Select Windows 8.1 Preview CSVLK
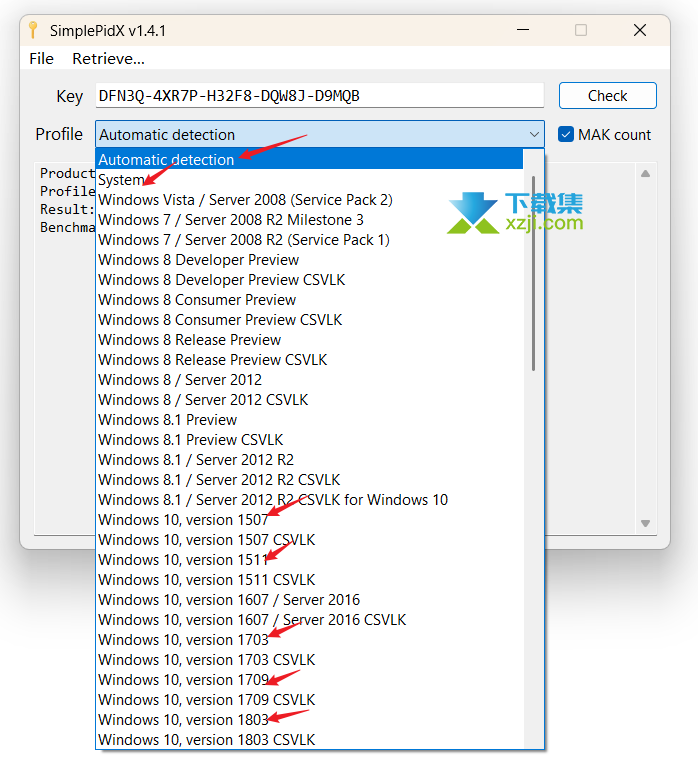This screenshot has width=698, height=762. click(310, 439)
